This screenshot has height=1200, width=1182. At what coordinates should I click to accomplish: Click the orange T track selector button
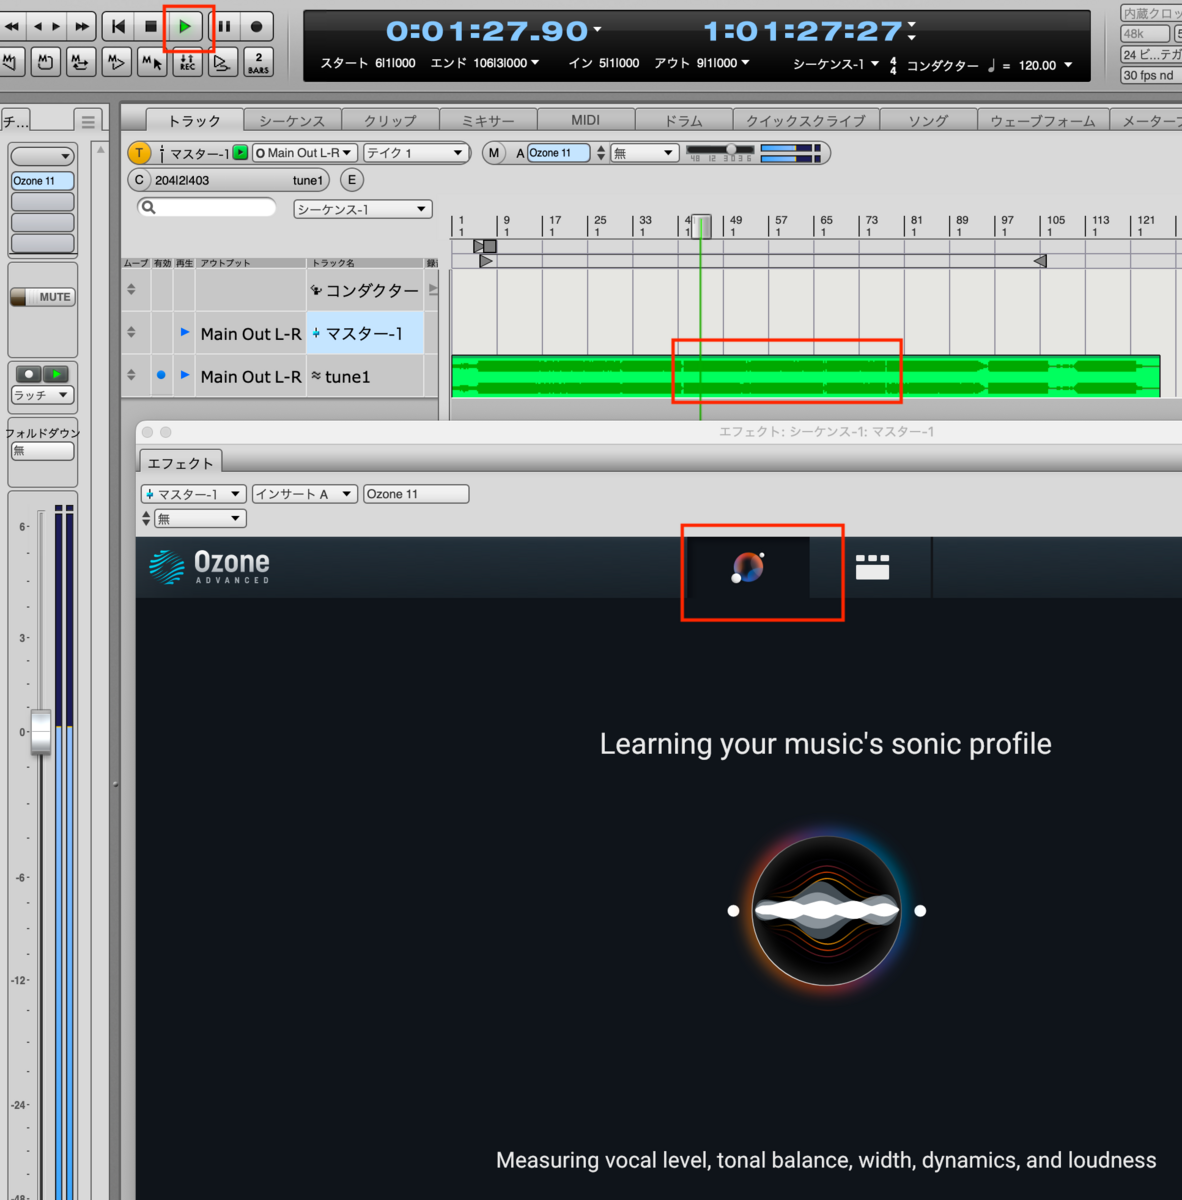139,153
